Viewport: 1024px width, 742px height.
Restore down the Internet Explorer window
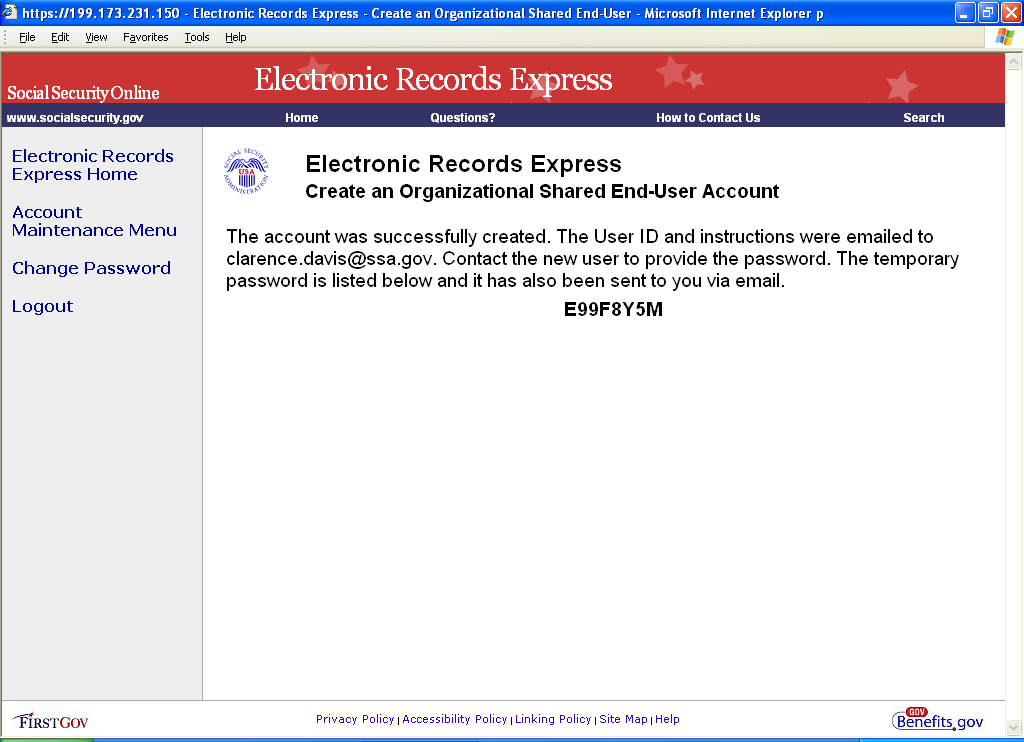[988, 12]
